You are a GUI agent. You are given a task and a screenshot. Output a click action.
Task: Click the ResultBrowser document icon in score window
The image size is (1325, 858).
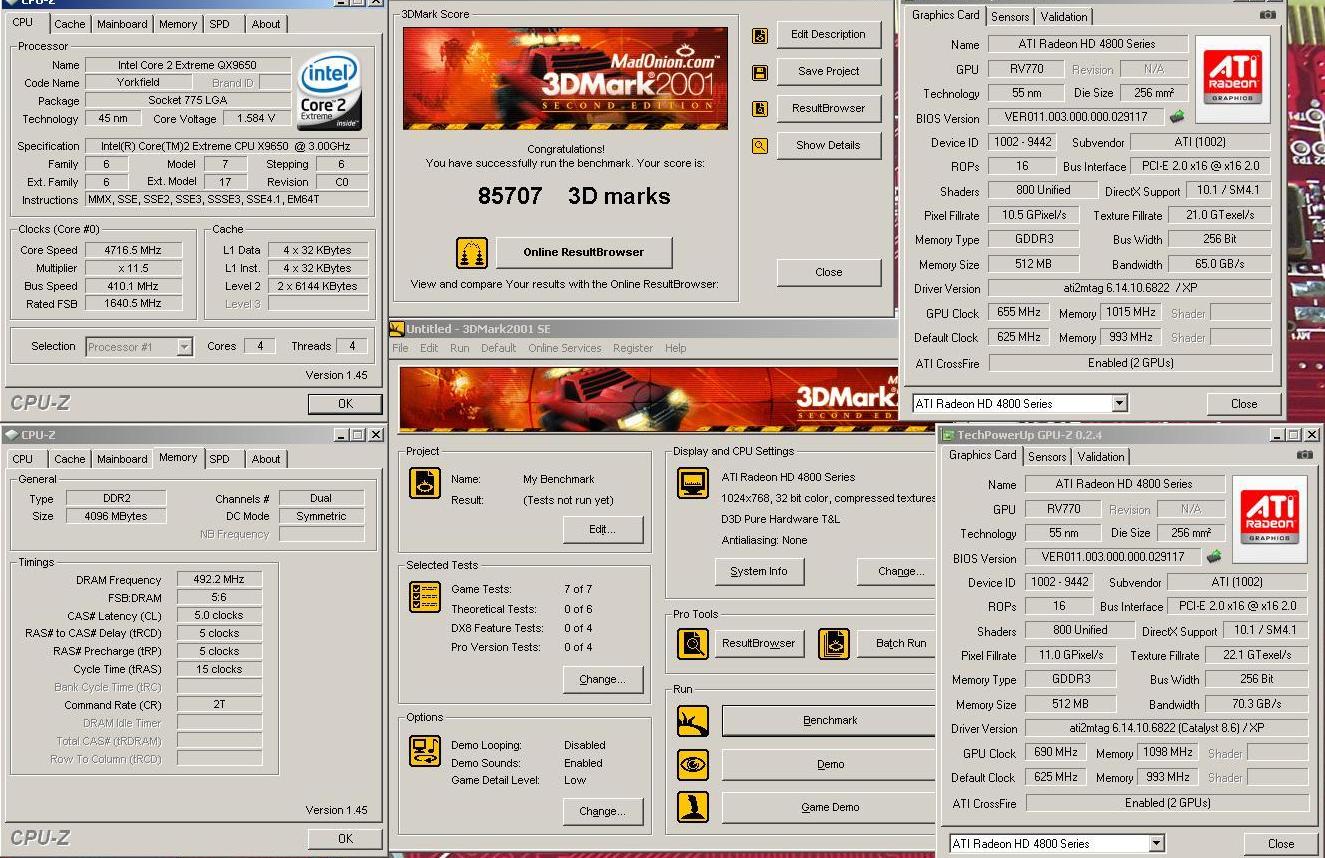760,109
